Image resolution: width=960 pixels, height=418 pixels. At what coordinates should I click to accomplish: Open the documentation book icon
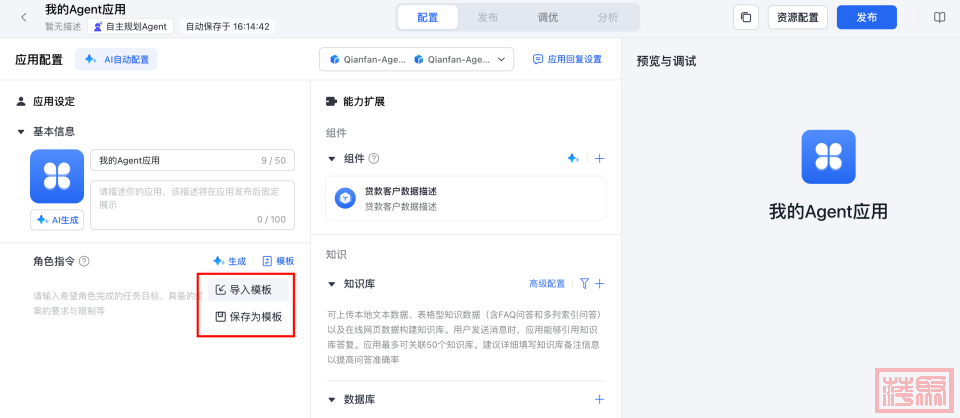(x=939, y=17)
